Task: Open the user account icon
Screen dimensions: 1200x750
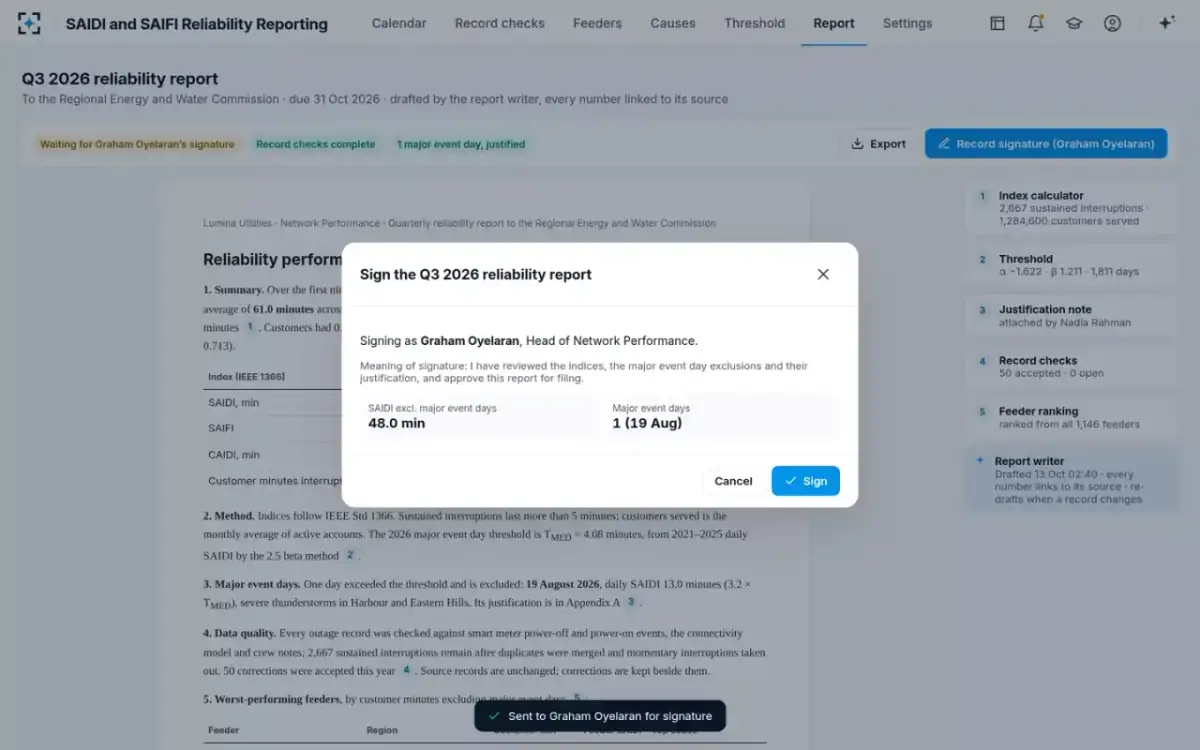Action: click(x=1112, y=23)
